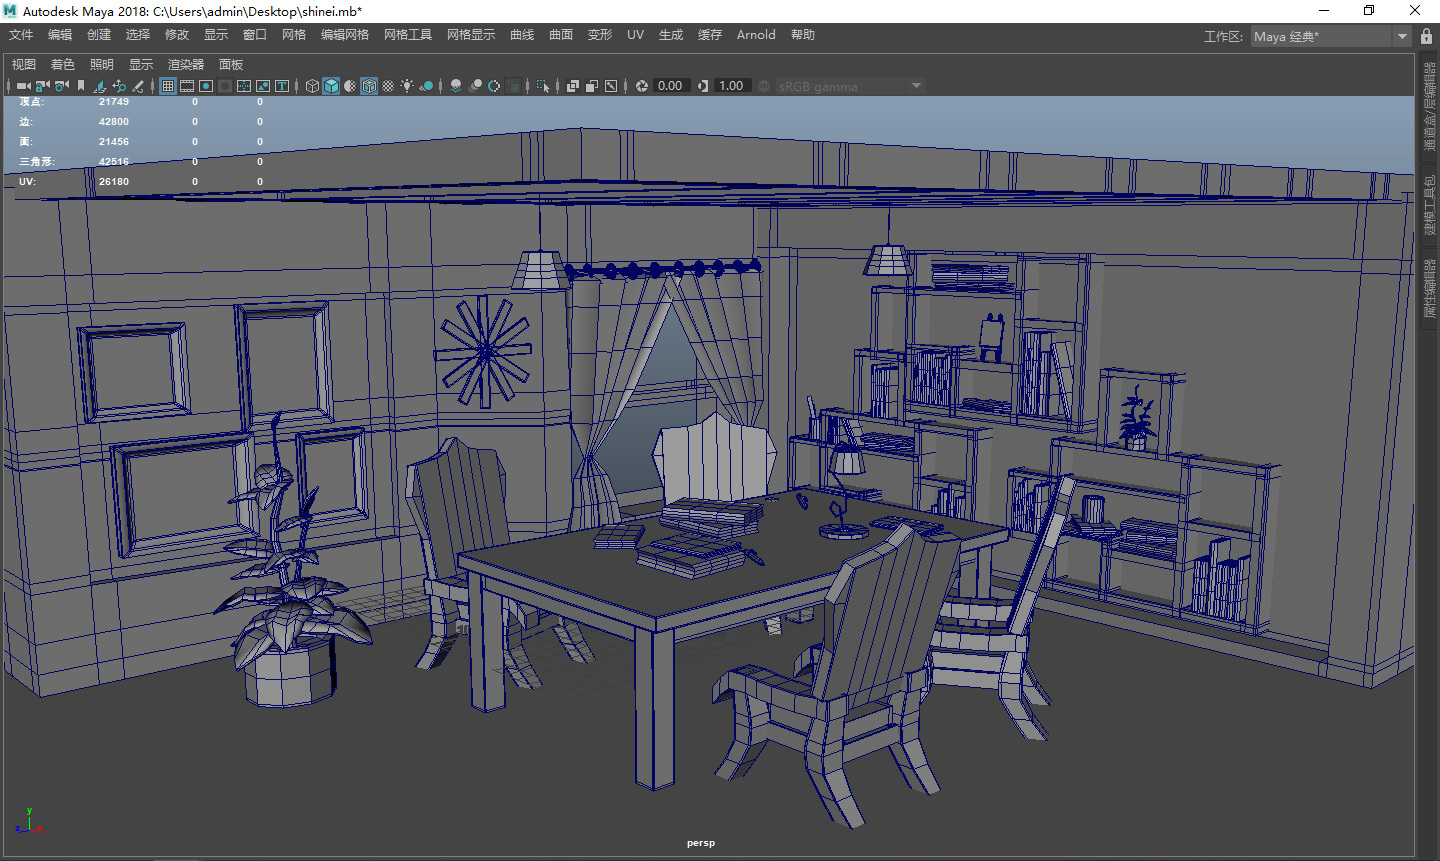
Task: Click the exposure aperture icon
Action: click(641, 86)
